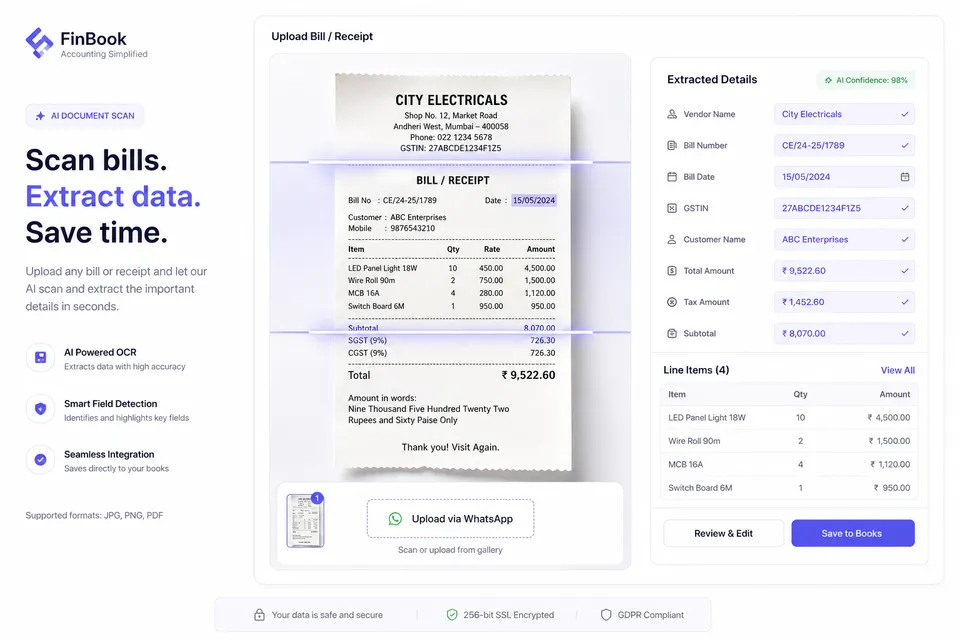The image size is (960, 640).
Task: Click the Seamless Integration checkmark icon
Action: [x=40, y=459]
